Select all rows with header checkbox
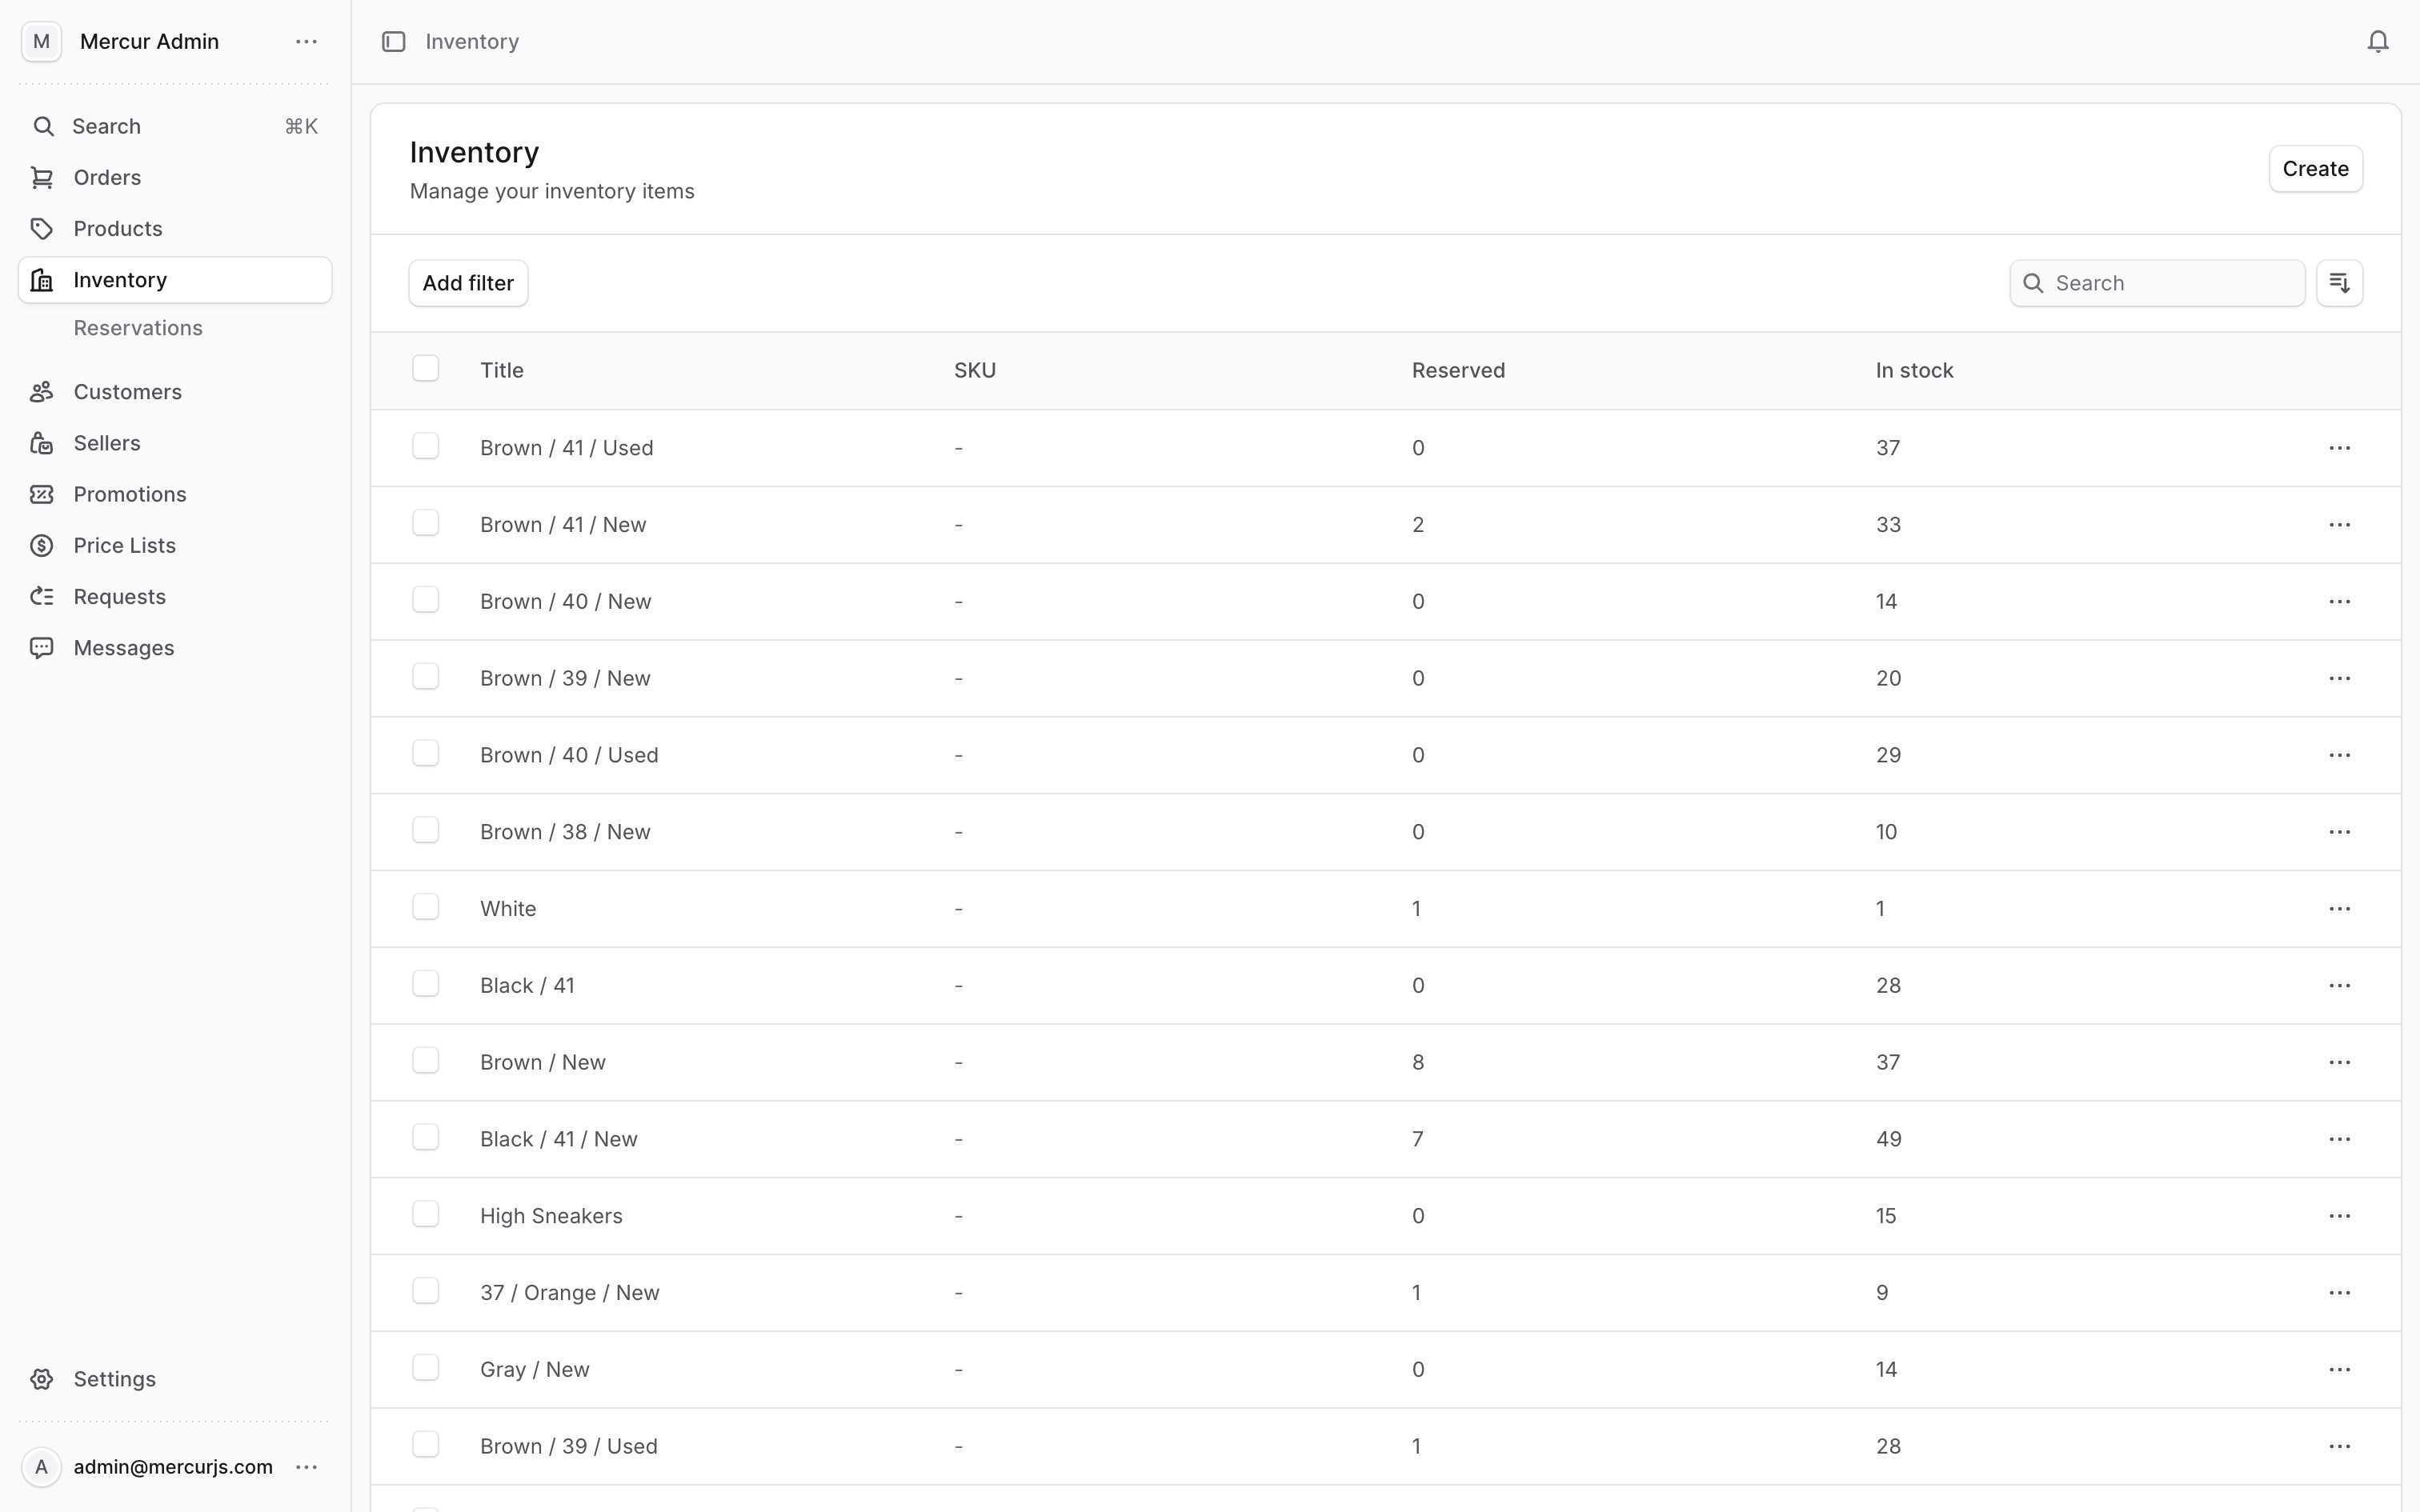The image size is (2420, 1512). pos(425,369)
